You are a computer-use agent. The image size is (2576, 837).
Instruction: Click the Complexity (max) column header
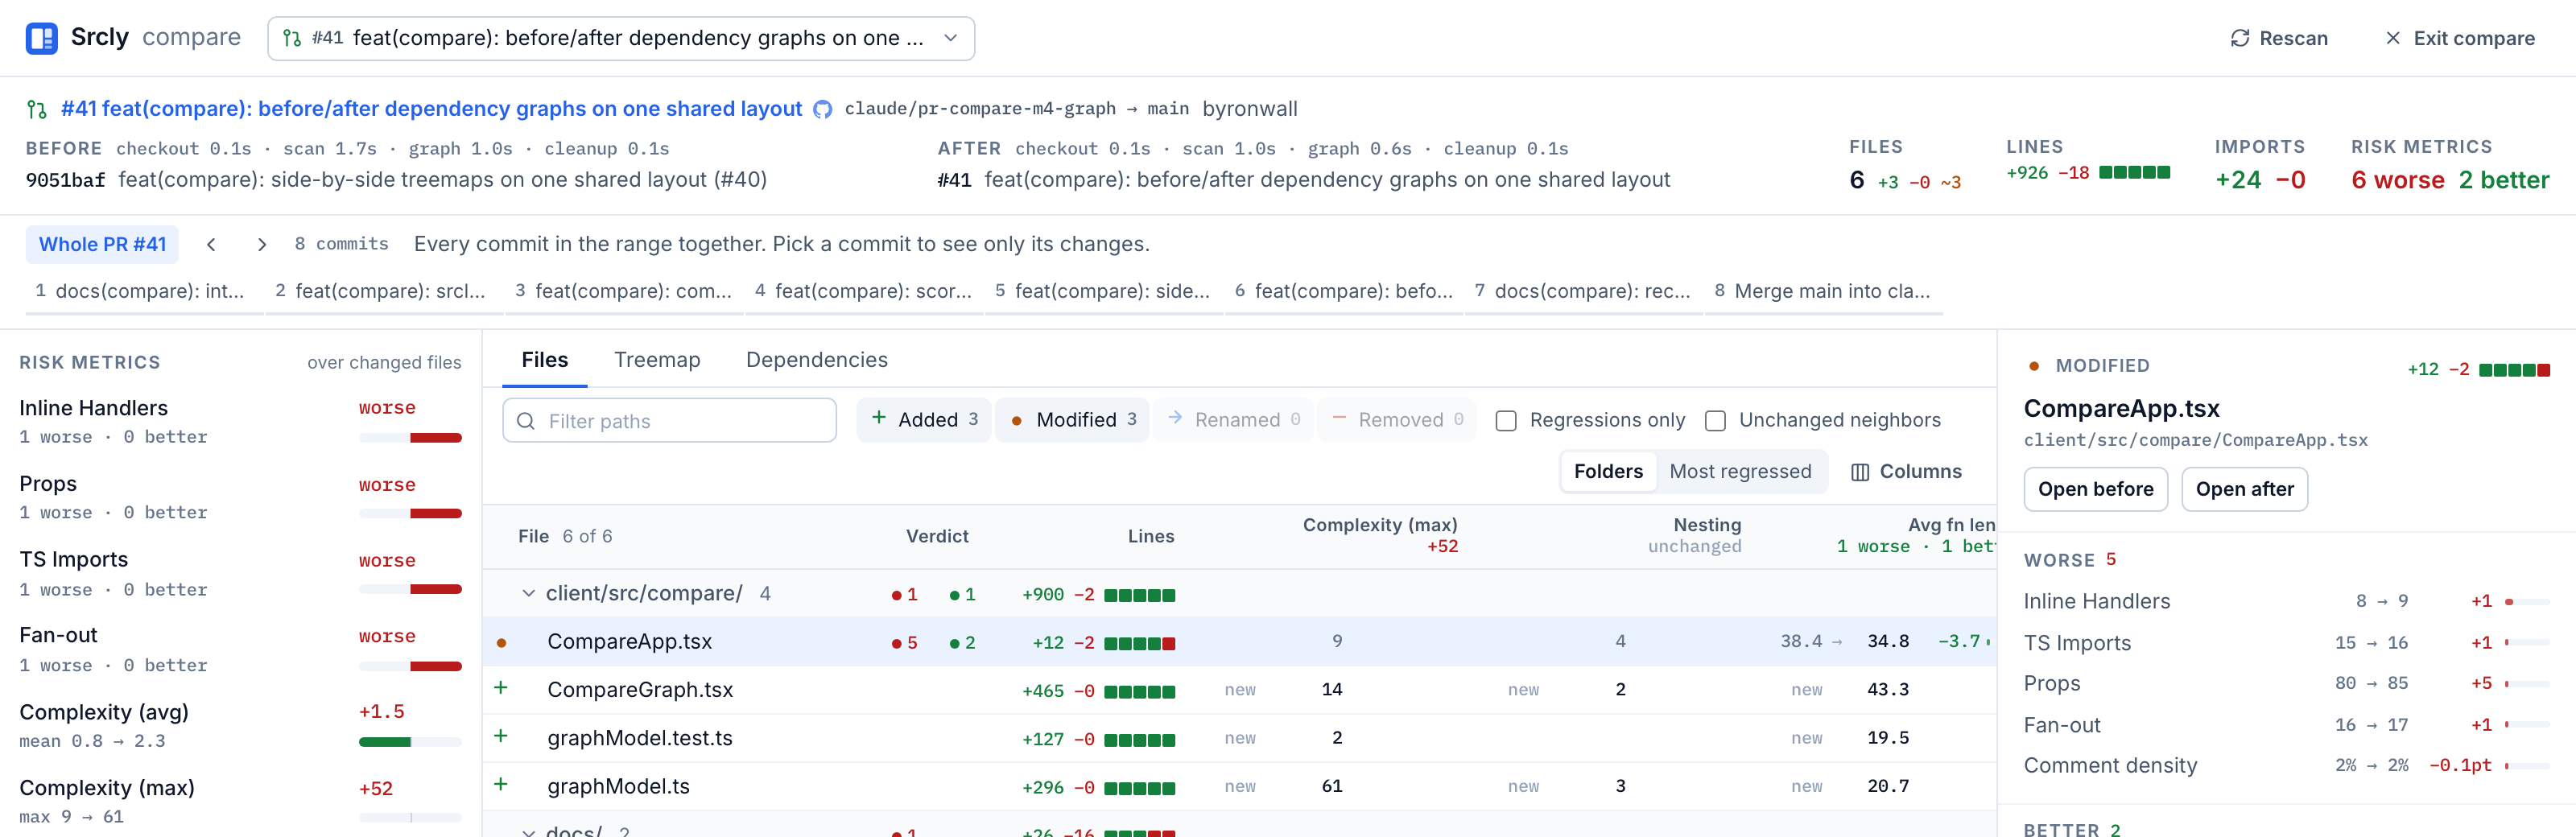coord(1380,535)
